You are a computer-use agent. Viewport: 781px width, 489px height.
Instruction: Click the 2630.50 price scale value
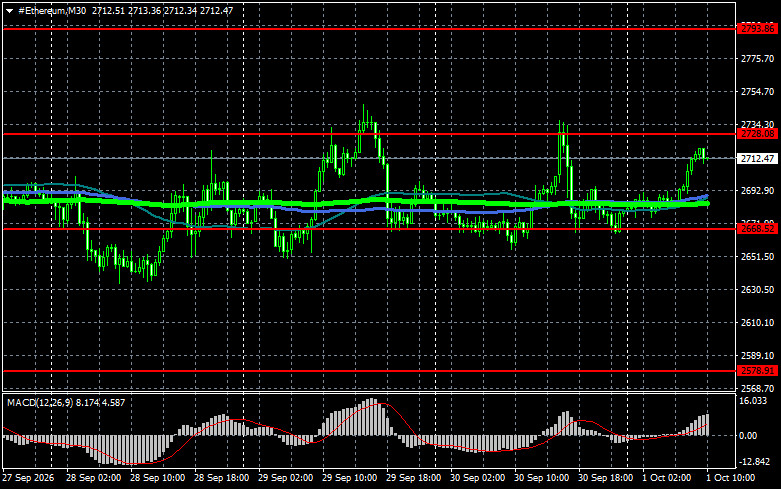click(x=758, y=290)
